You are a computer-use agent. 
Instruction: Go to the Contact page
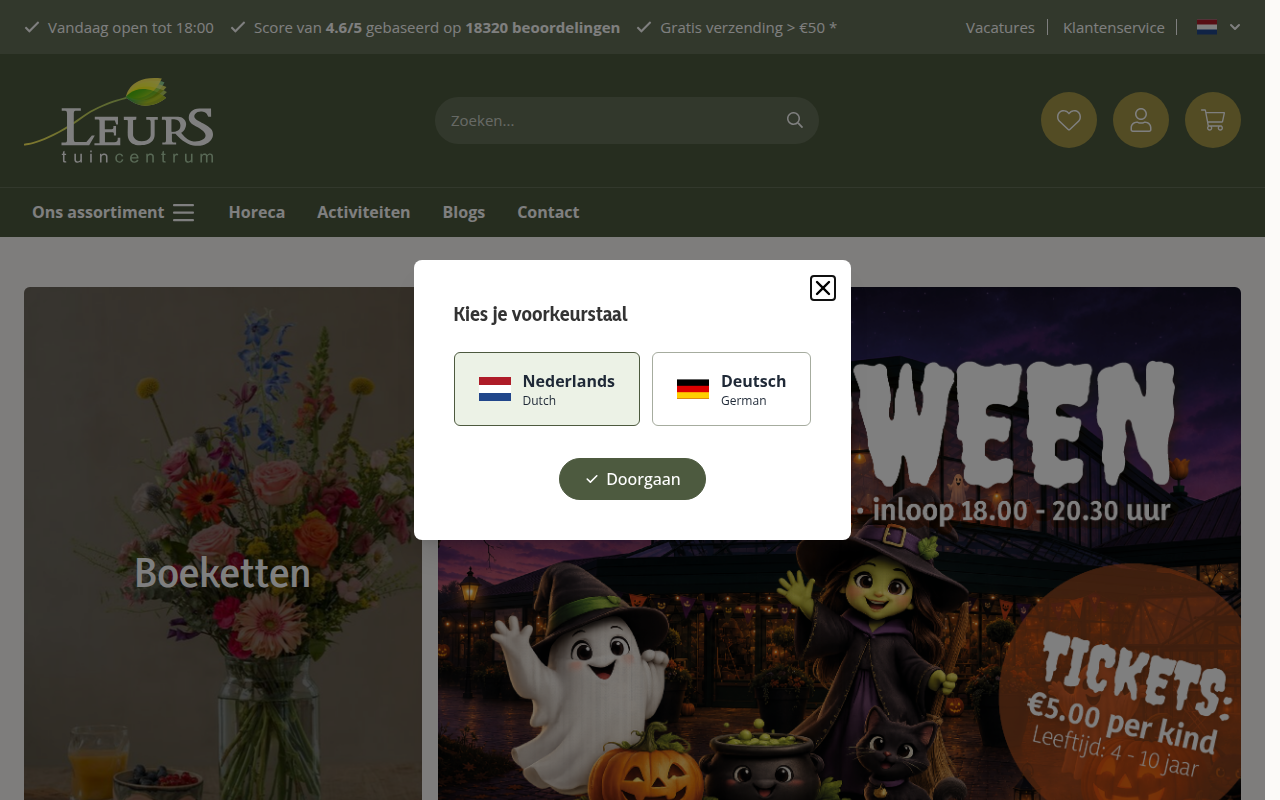(548, 212)
